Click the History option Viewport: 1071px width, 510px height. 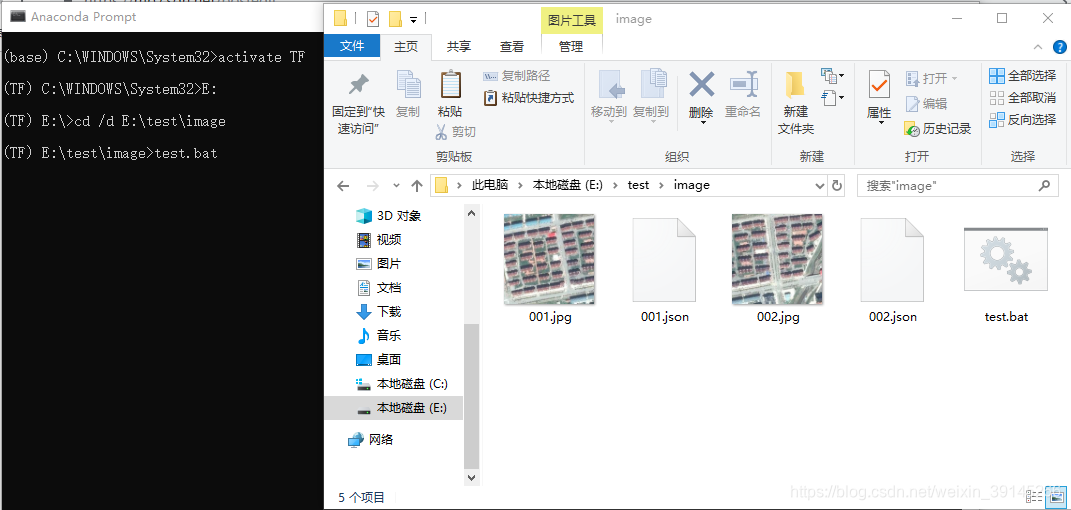click(x=937, y=128)
